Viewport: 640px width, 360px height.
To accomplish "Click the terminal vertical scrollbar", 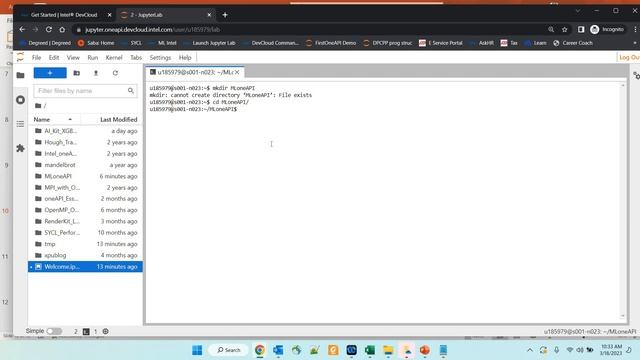I will click(x=622, y=200).
